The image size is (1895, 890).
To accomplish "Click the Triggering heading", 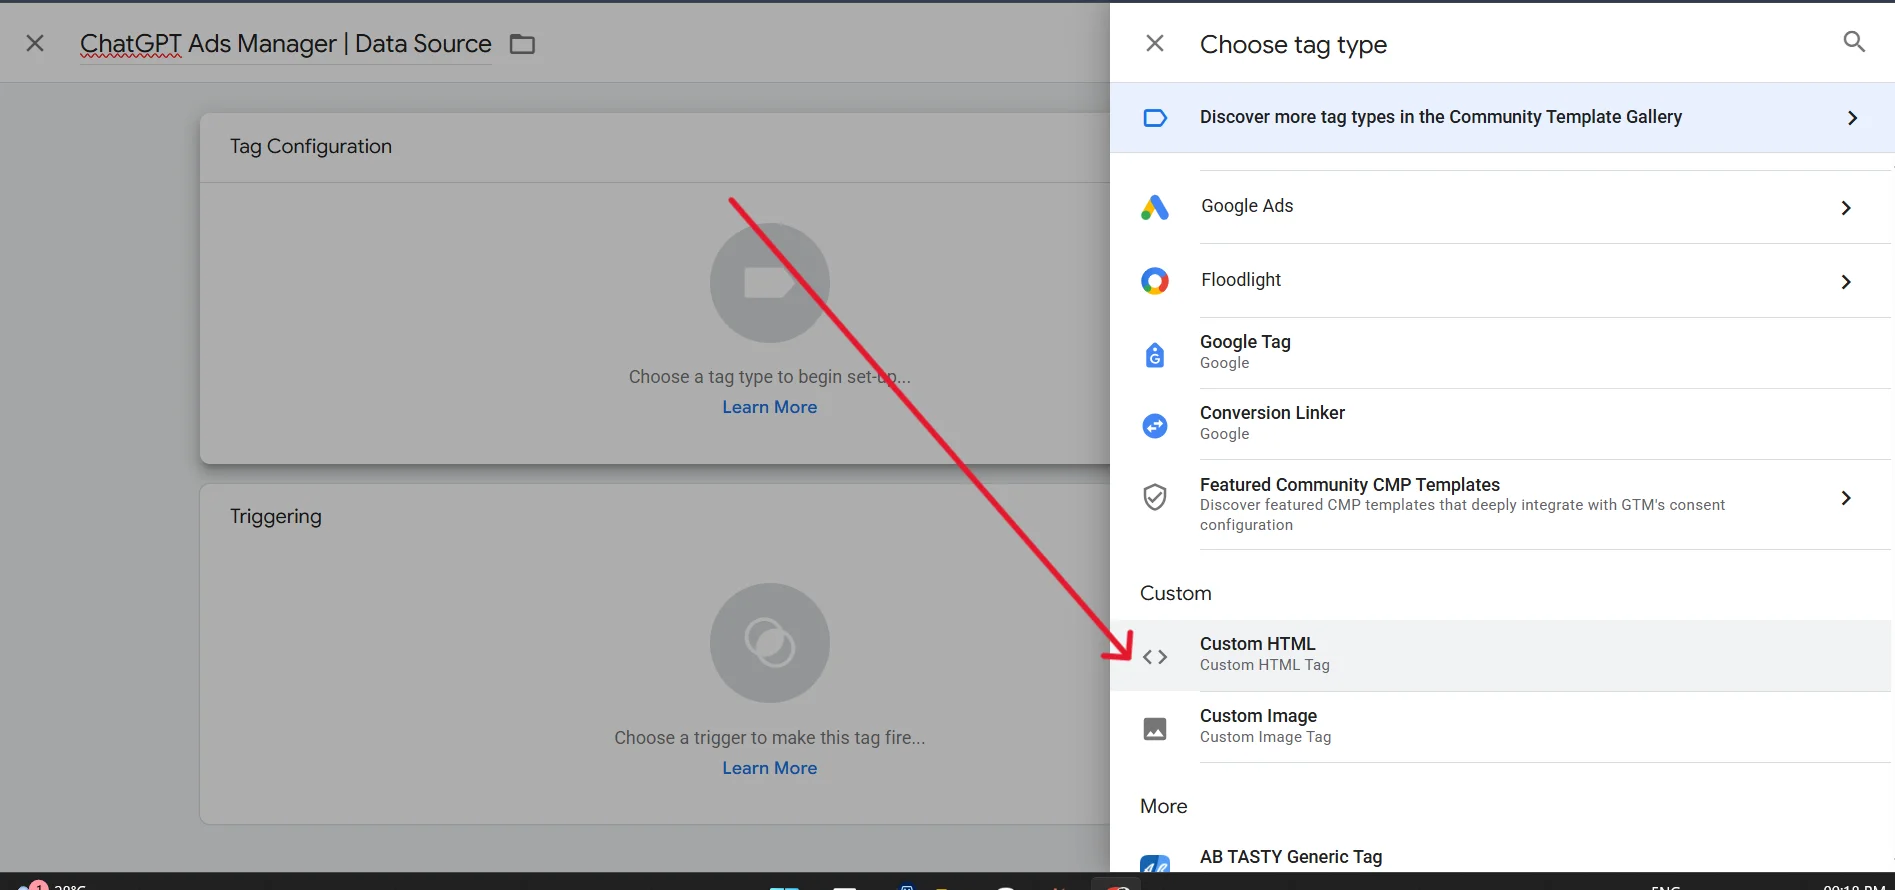I will tap(276, 516).
